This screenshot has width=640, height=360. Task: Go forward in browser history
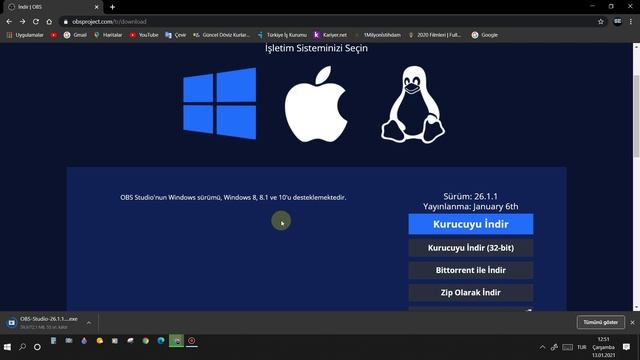(x=22, y=22)
